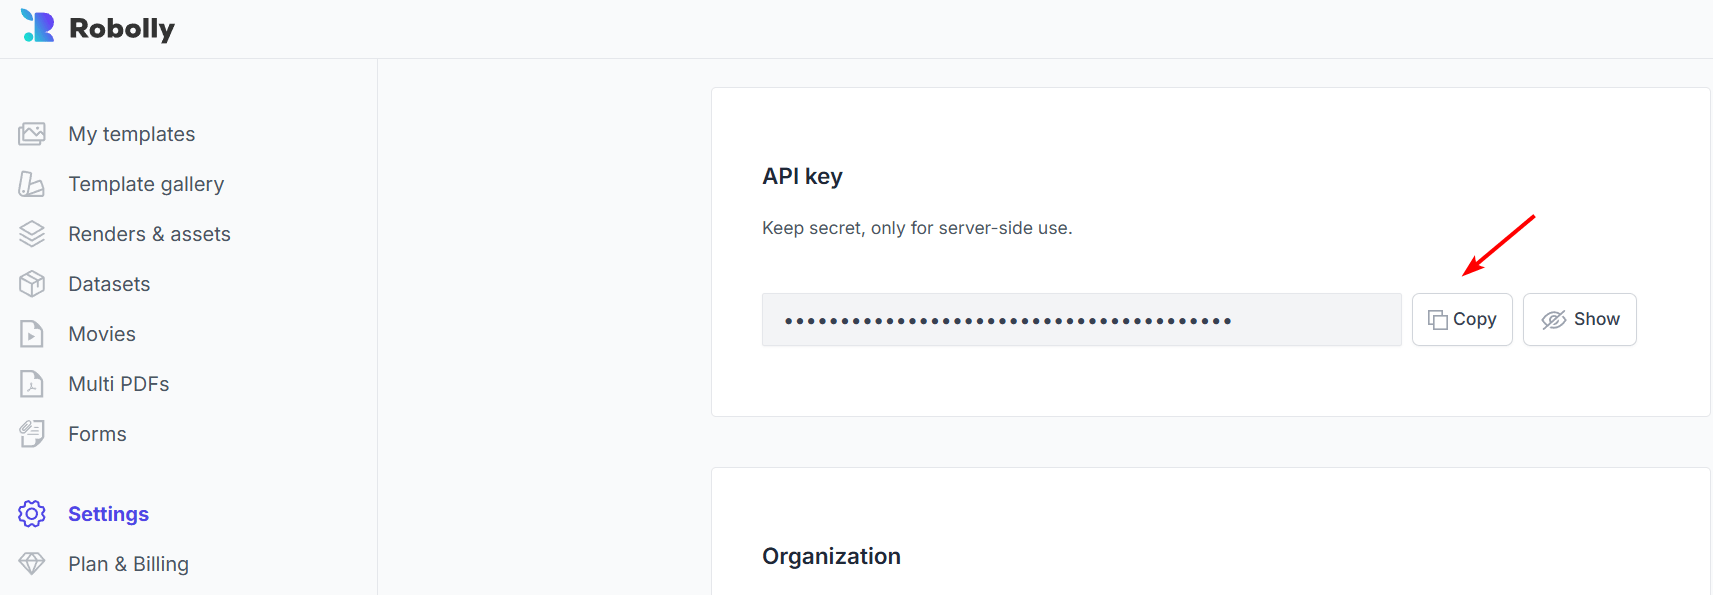Image resolution: width=1713 pixels, height=595 pixels.
Task: Select the Renders & assets text label
Action: pos(149,234)
